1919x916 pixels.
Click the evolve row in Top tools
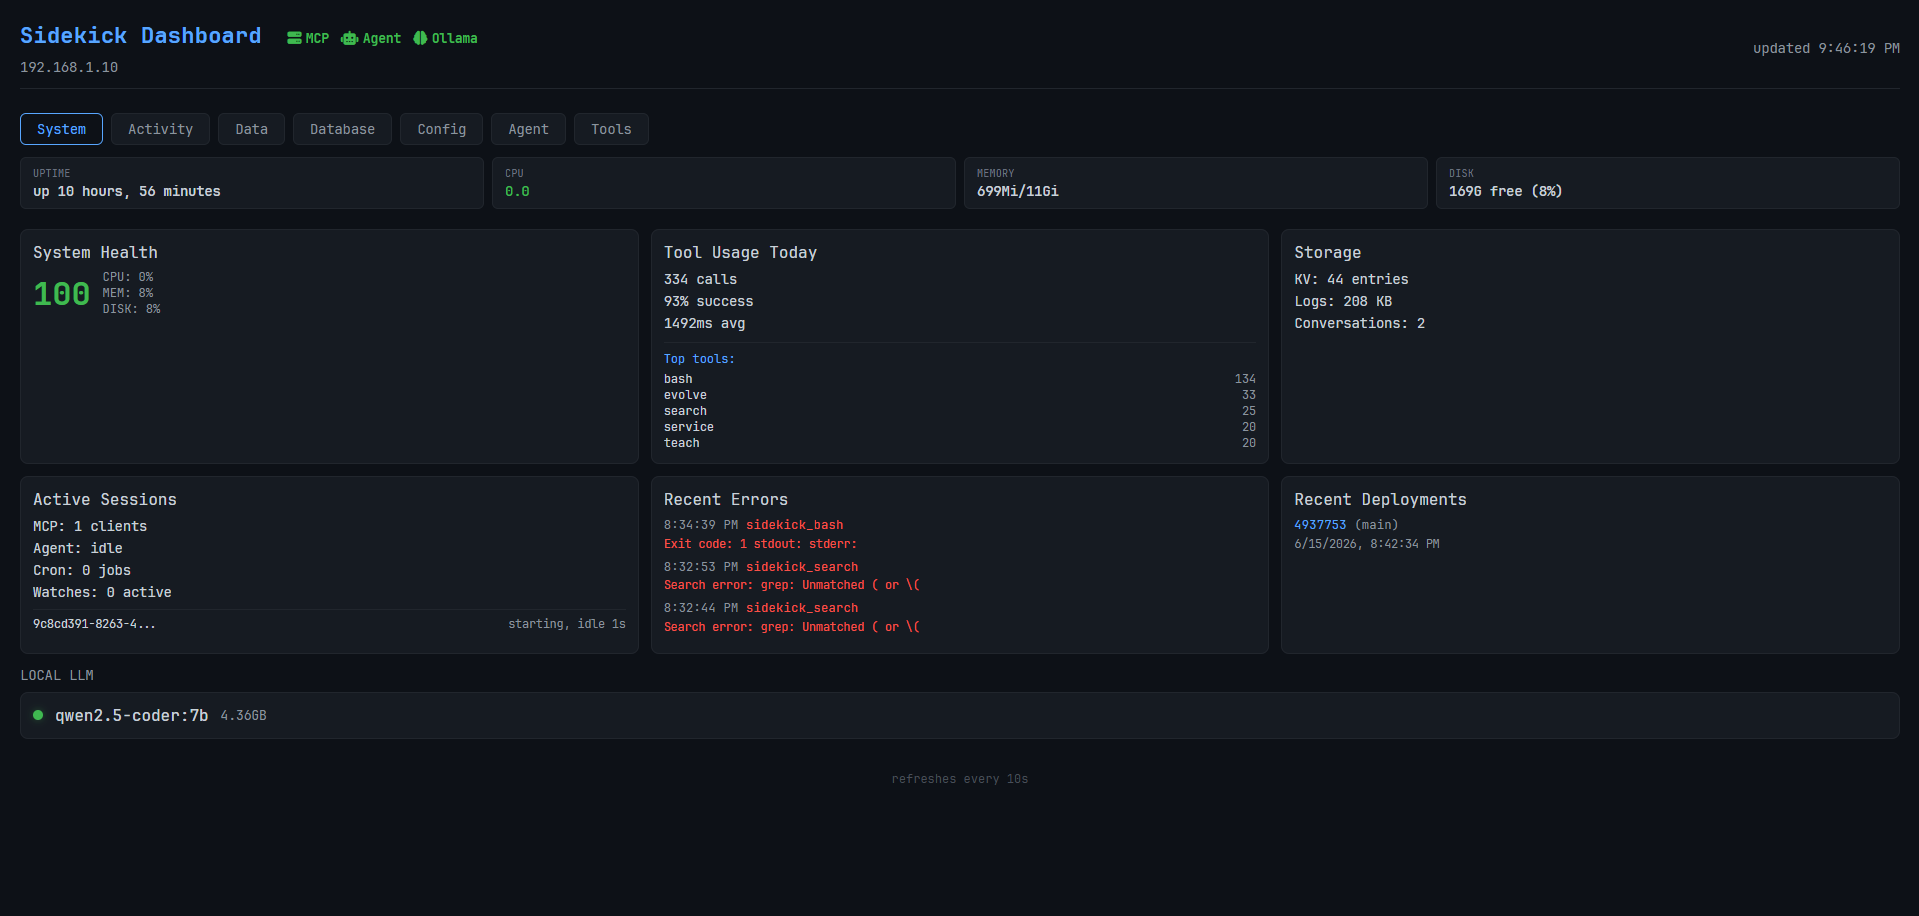[960, 395]
